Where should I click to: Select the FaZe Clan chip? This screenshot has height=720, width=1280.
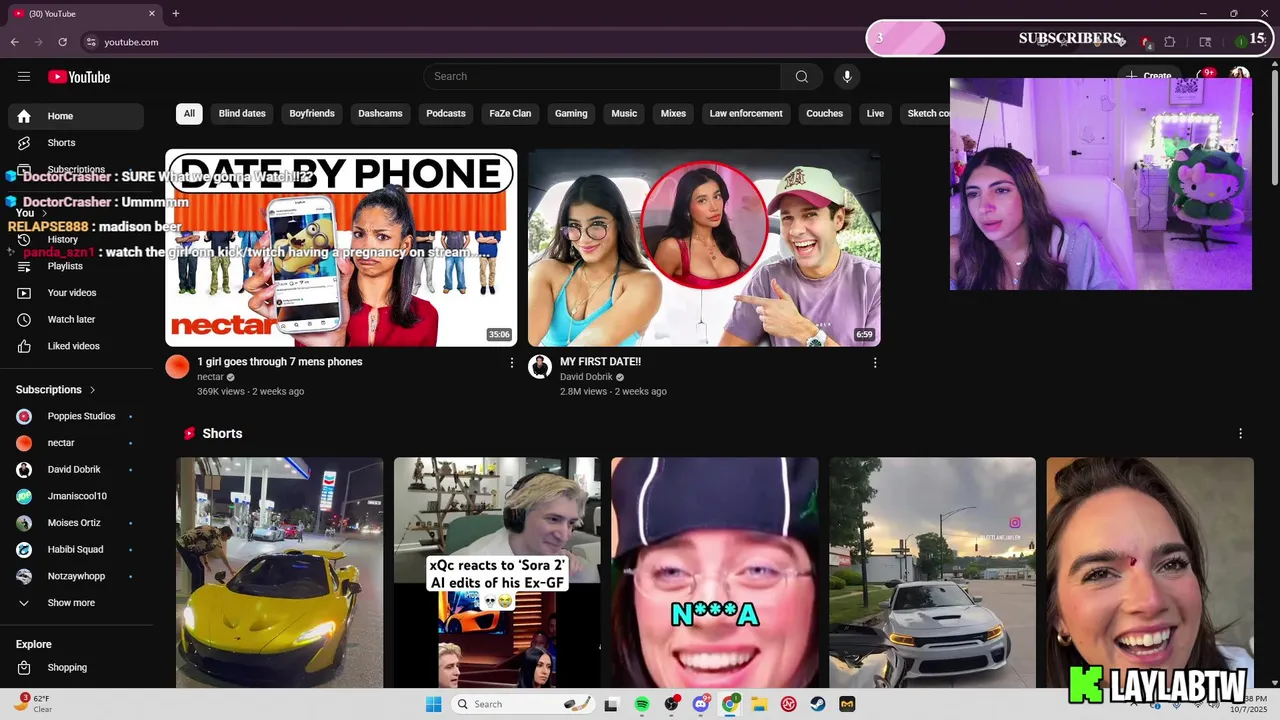tap(510, 113)
